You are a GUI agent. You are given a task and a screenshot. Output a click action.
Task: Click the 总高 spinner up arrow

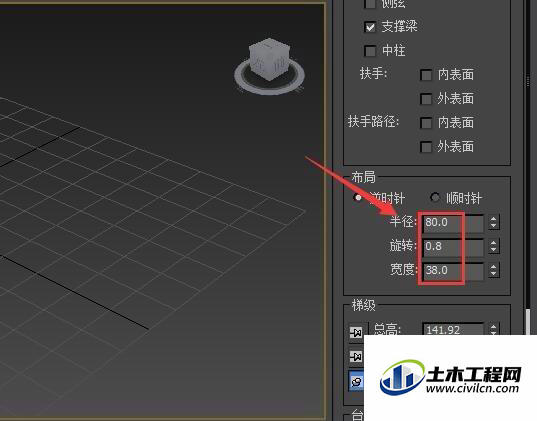[x=494, y=326]
